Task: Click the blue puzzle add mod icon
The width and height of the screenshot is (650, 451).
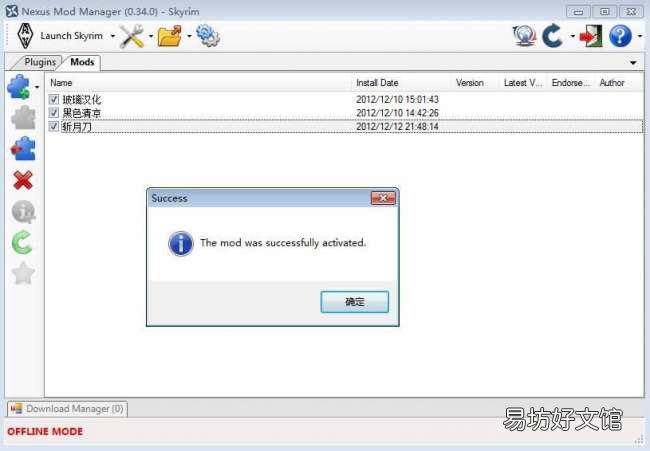Action: click(19, 87)
